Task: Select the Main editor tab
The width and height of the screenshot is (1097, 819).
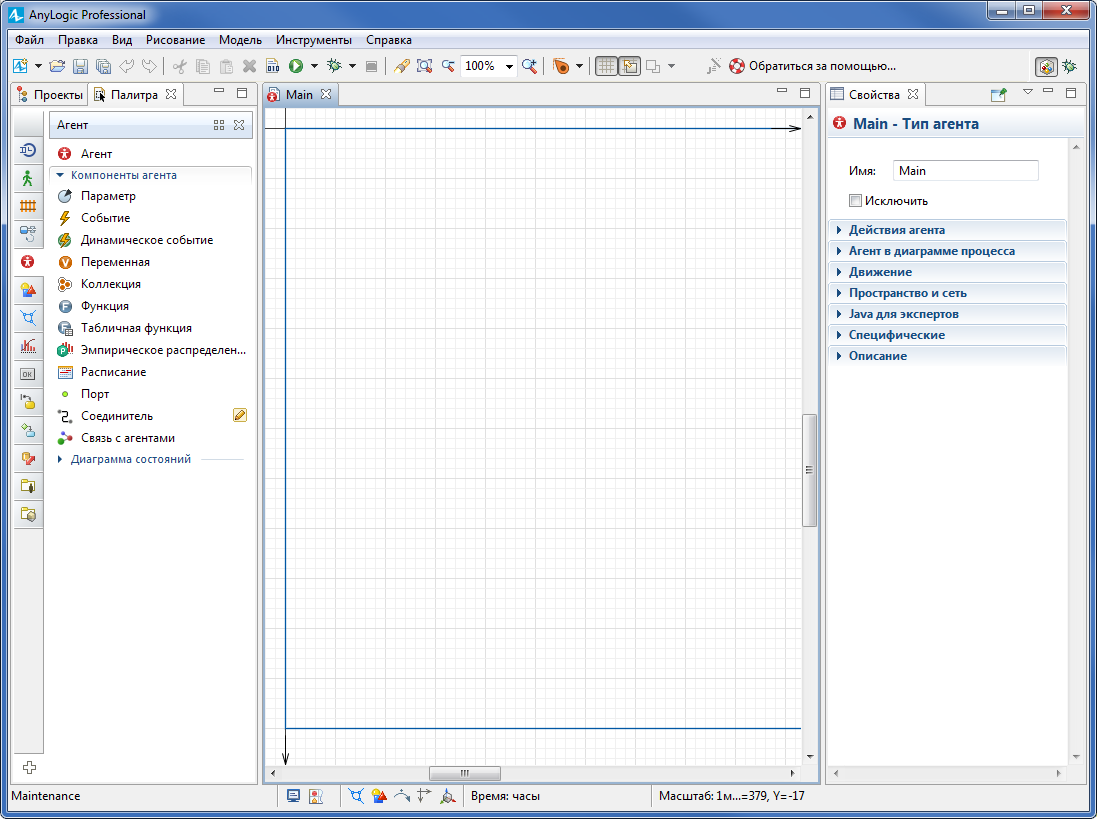Action: click(299, 94)
